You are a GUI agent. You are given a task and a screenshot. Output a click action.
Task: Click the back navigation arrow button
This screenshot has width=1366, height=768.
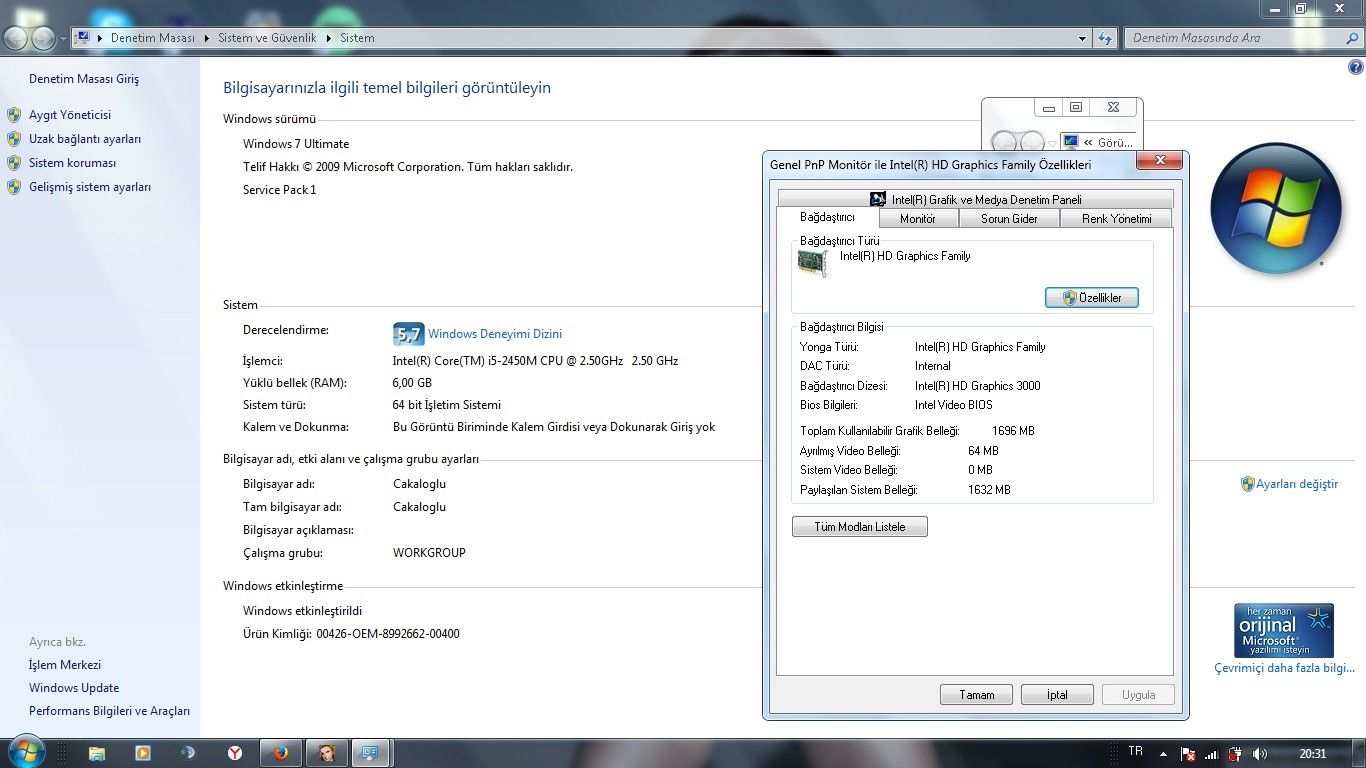(16, 38)
